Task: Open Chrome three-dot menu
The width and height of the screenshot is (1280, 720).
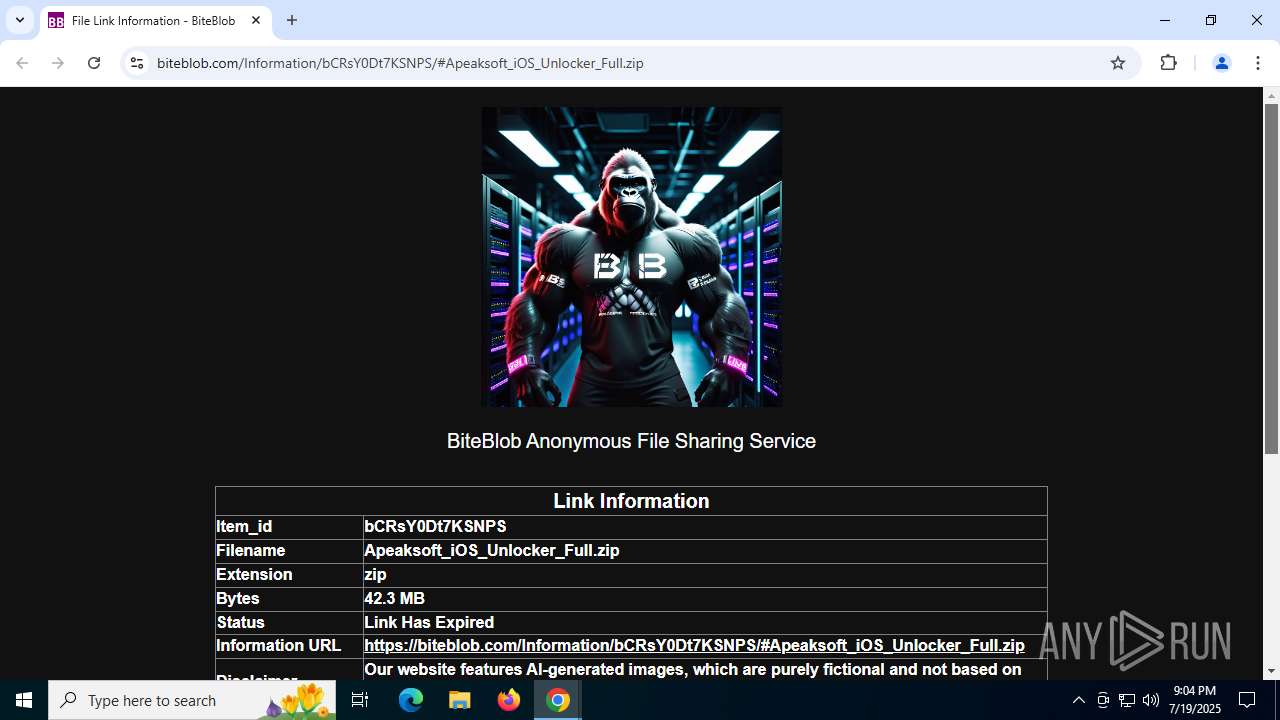Action: pyautogui.click(x=1257, y=63)
